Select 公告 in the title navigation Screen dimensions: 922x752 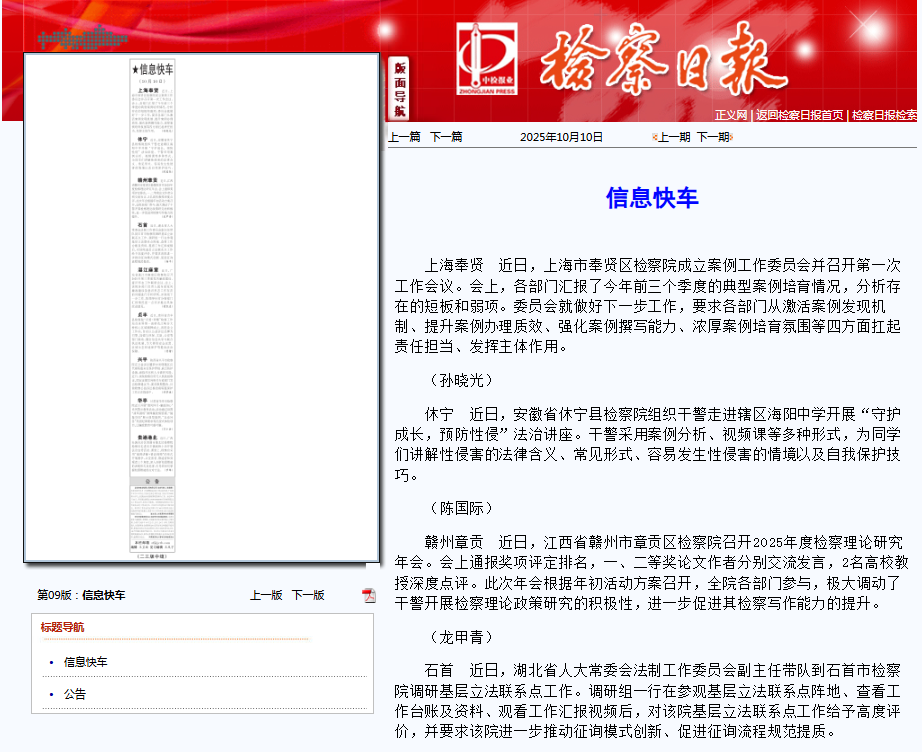pyautogui.click(x=75, y=694)
